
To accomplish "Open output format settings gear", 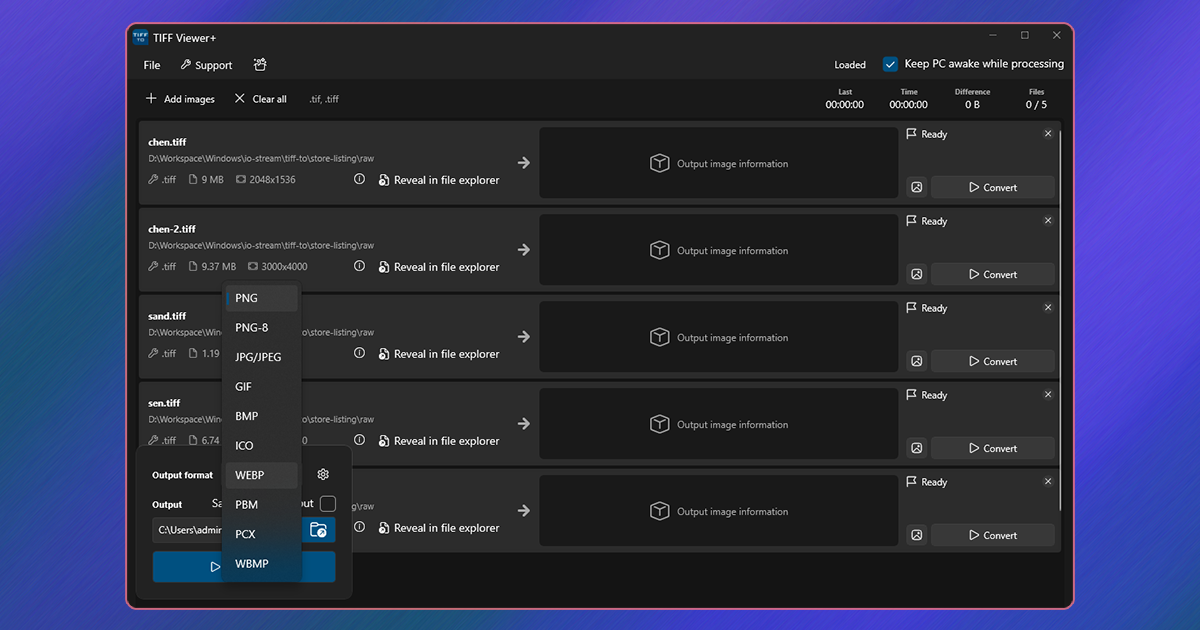I will [x=323, y=475].
